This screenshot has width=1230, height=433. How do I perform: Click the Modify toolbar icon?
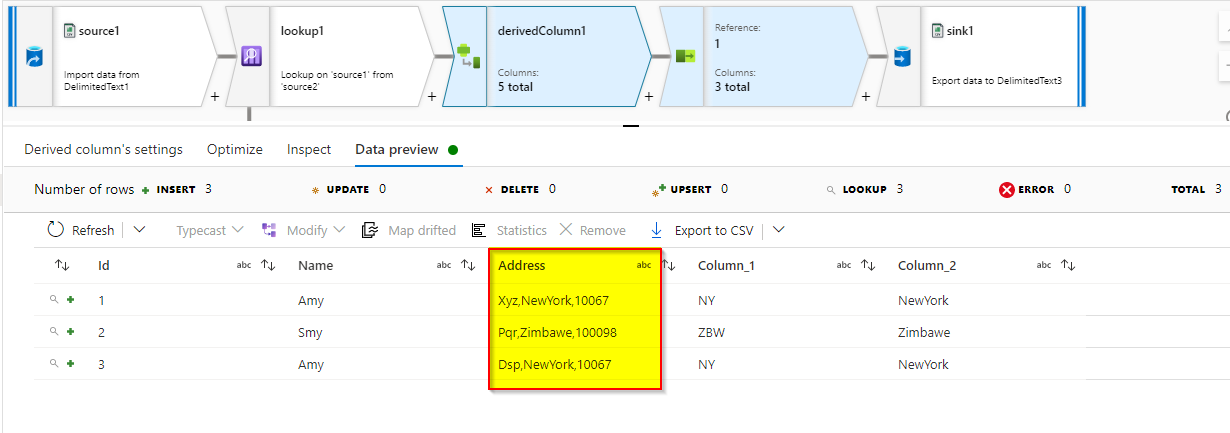269,230
